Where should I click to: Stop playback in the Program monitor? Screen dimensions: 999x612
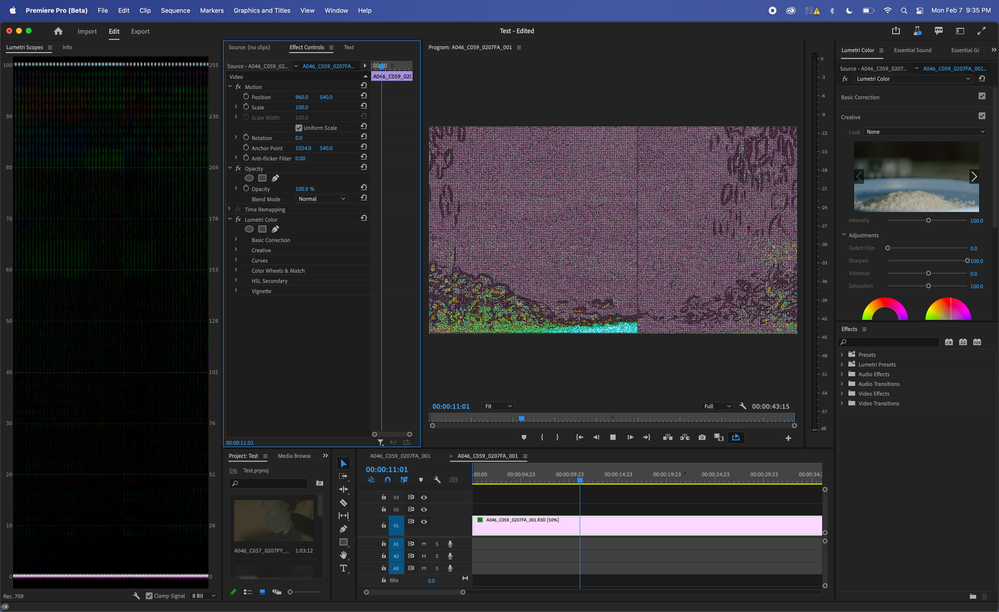[613, 437]
